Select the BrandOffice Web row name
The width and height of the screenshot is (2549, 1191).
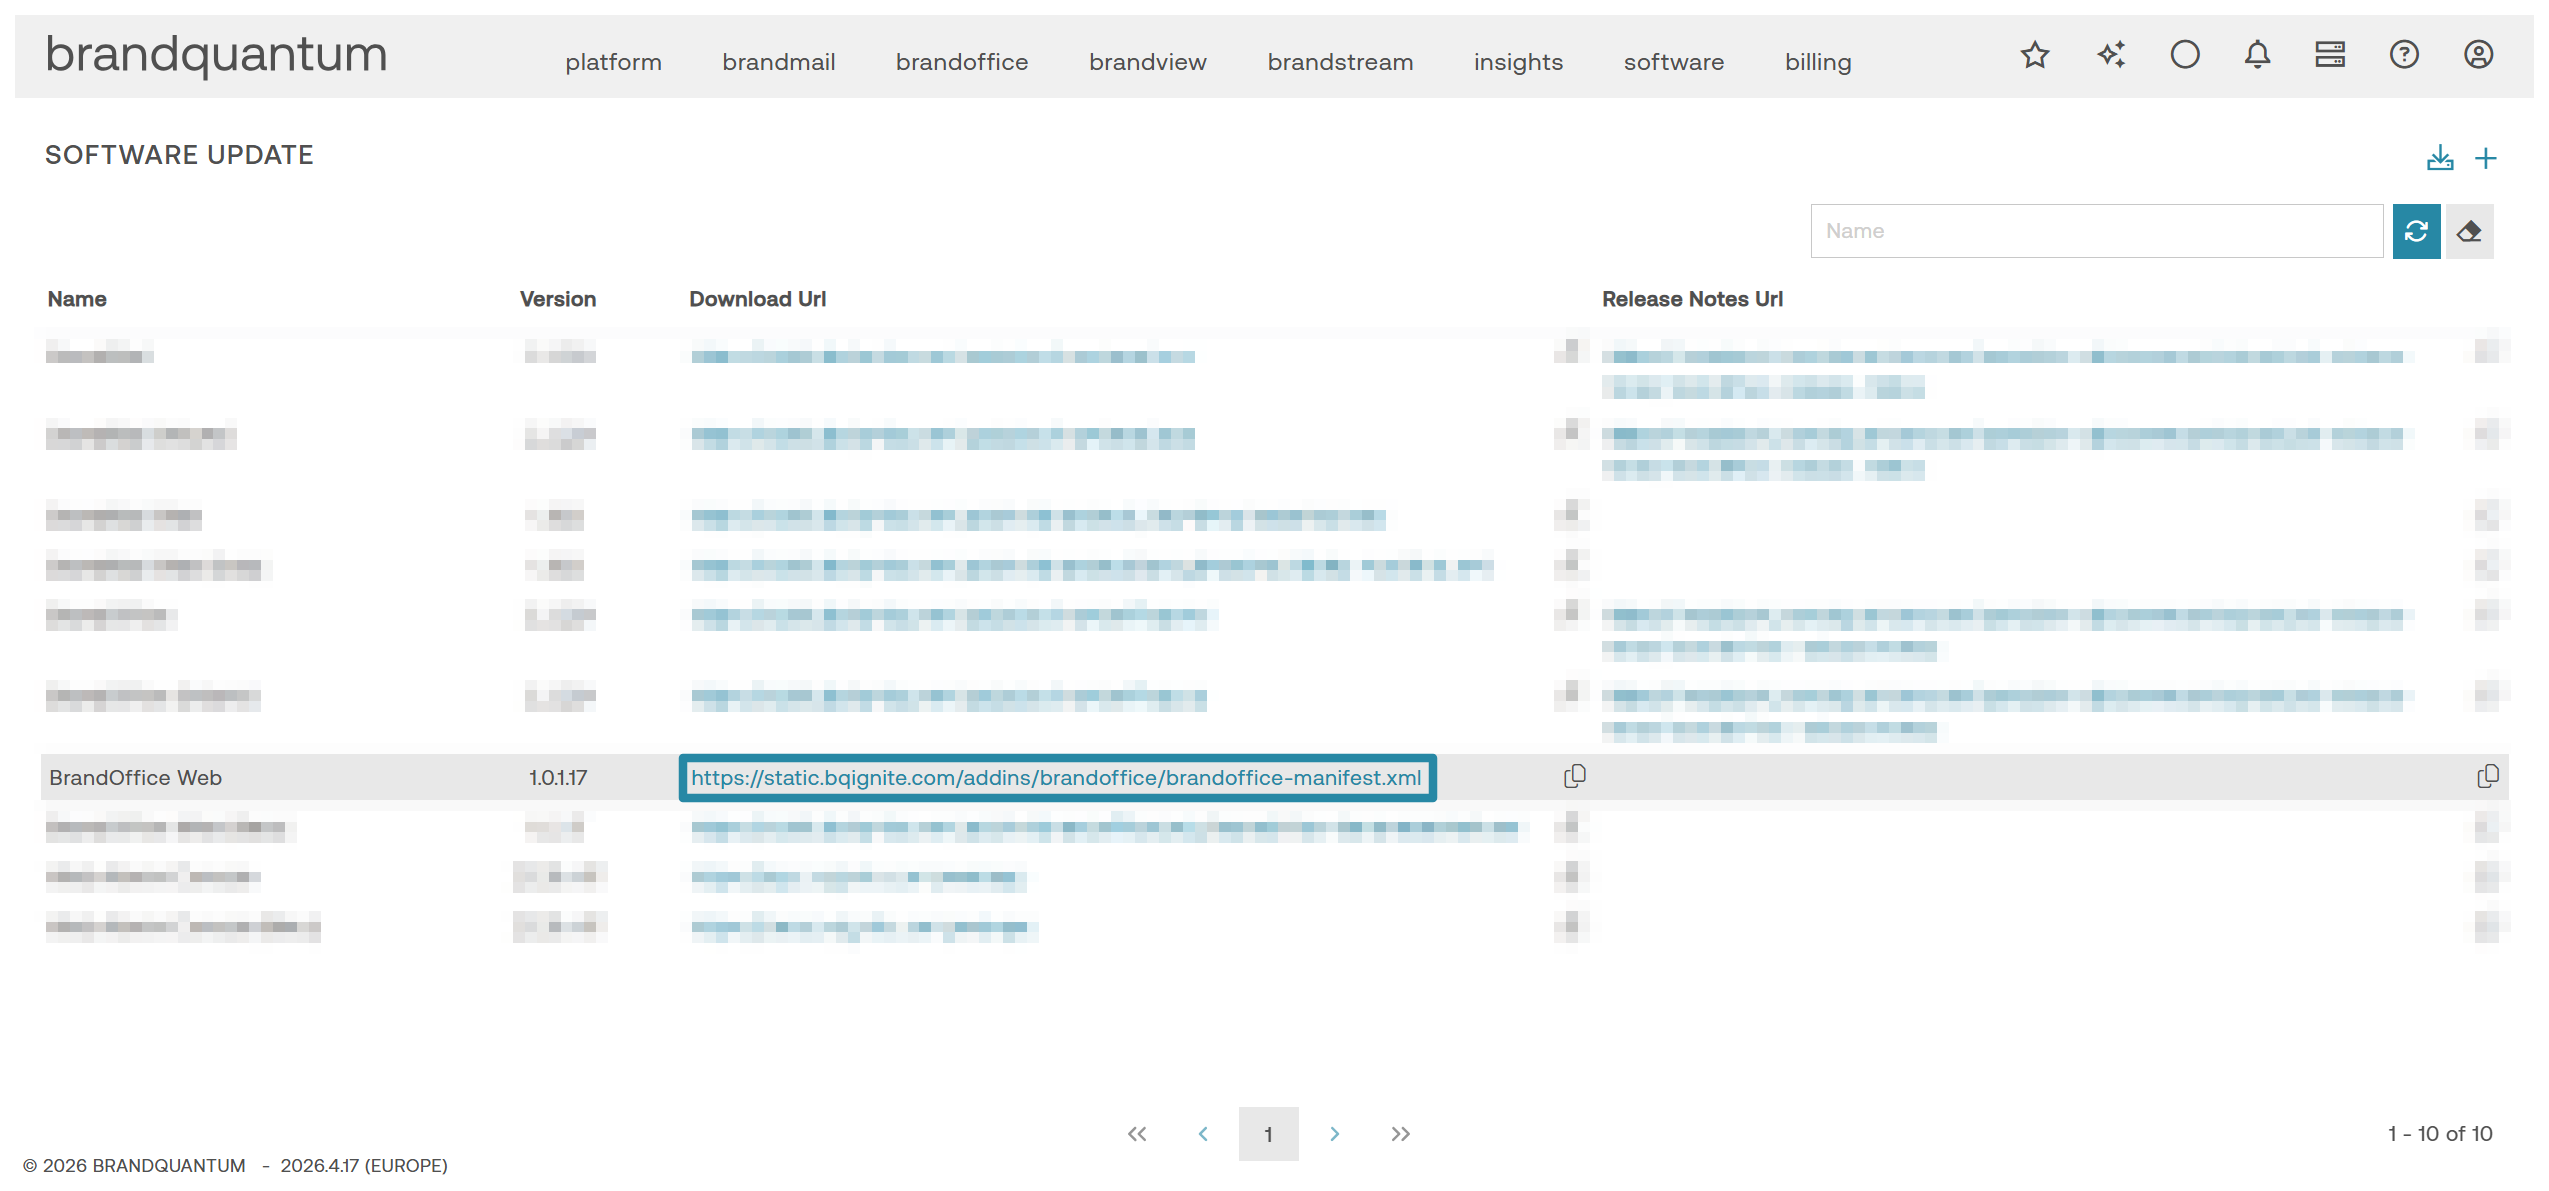pos(135,777)
